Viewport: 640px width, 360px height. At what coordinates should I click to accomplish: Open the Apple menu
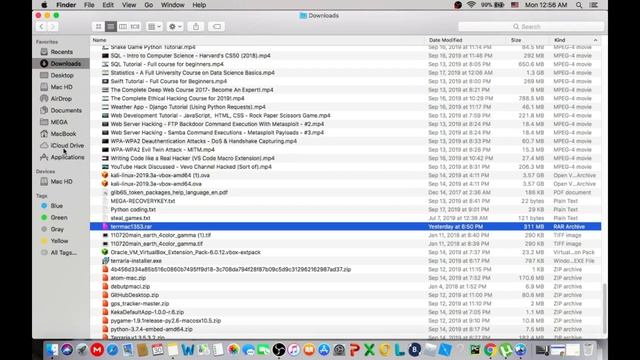(44, 5)
